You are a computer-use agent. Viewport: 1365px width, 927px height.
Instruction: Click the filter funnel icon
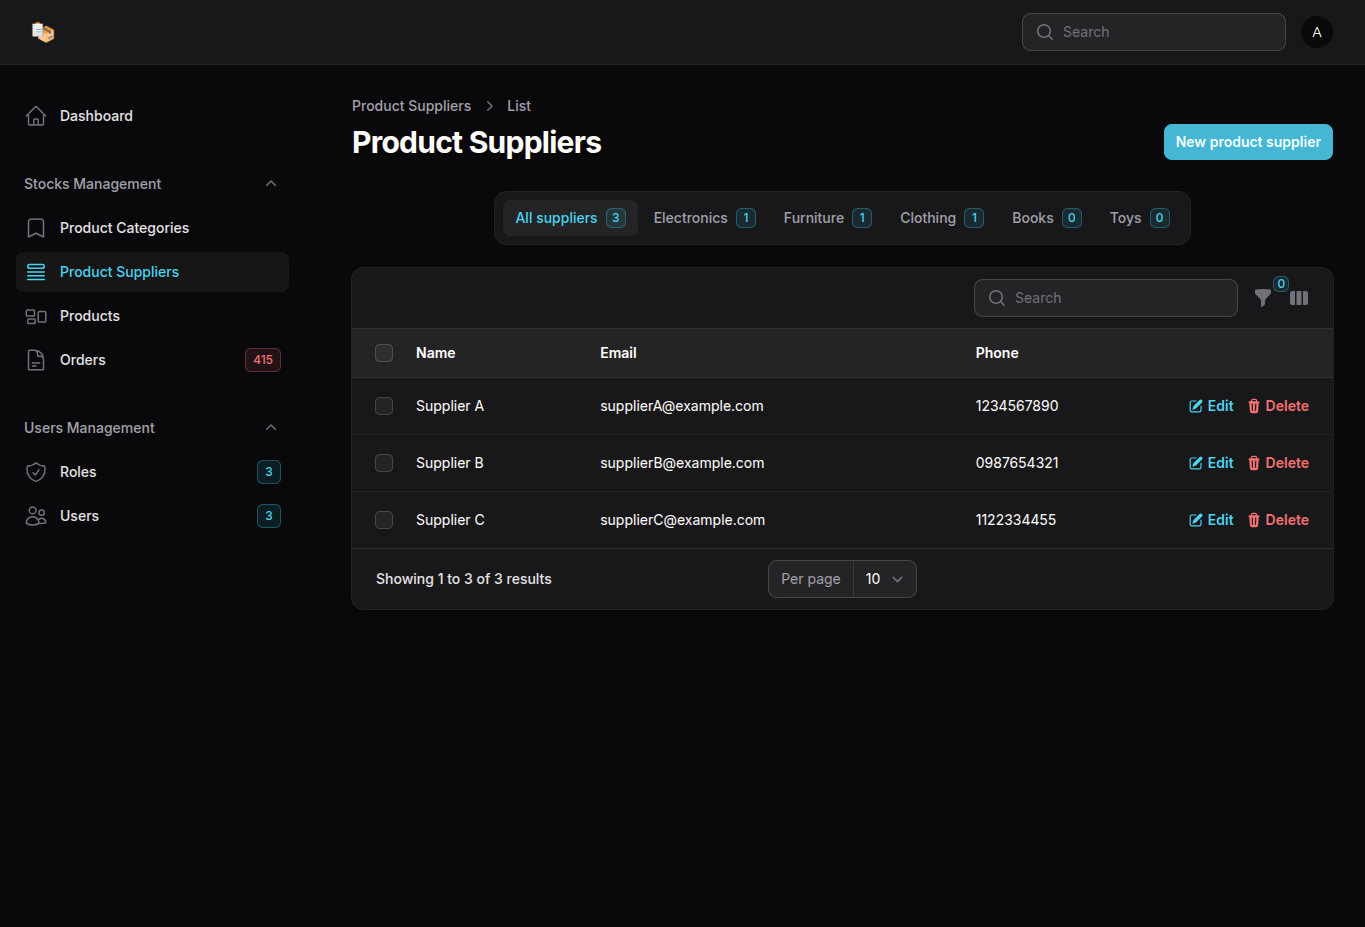(x=1263, y=298)
